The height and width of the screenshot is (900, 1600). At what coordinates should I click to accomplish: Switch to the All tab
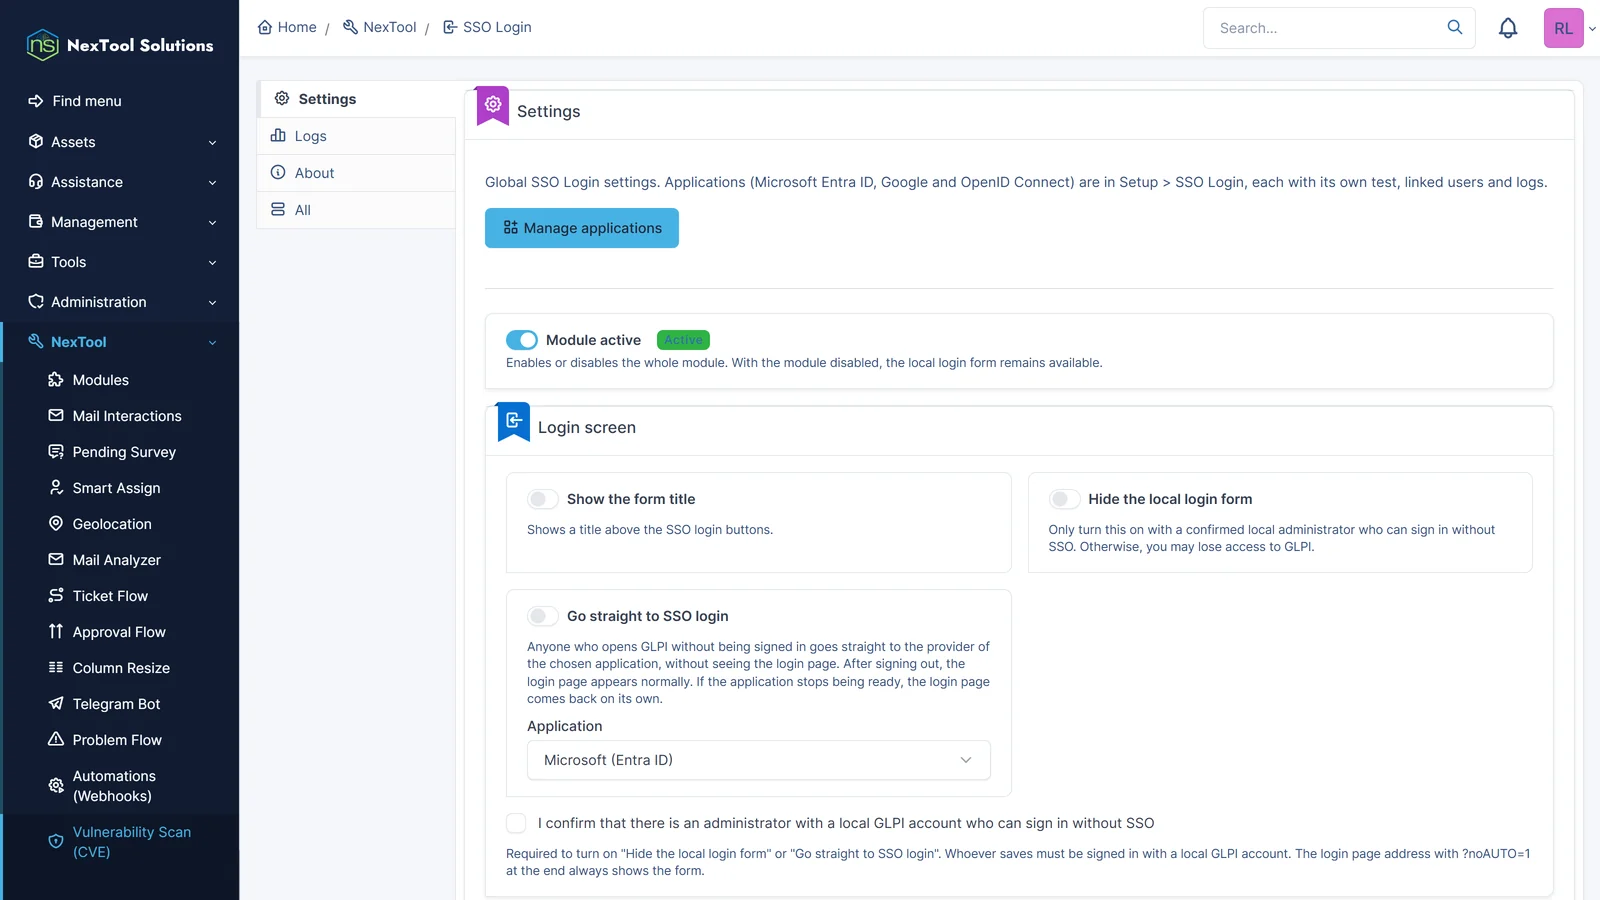point(356,210)
